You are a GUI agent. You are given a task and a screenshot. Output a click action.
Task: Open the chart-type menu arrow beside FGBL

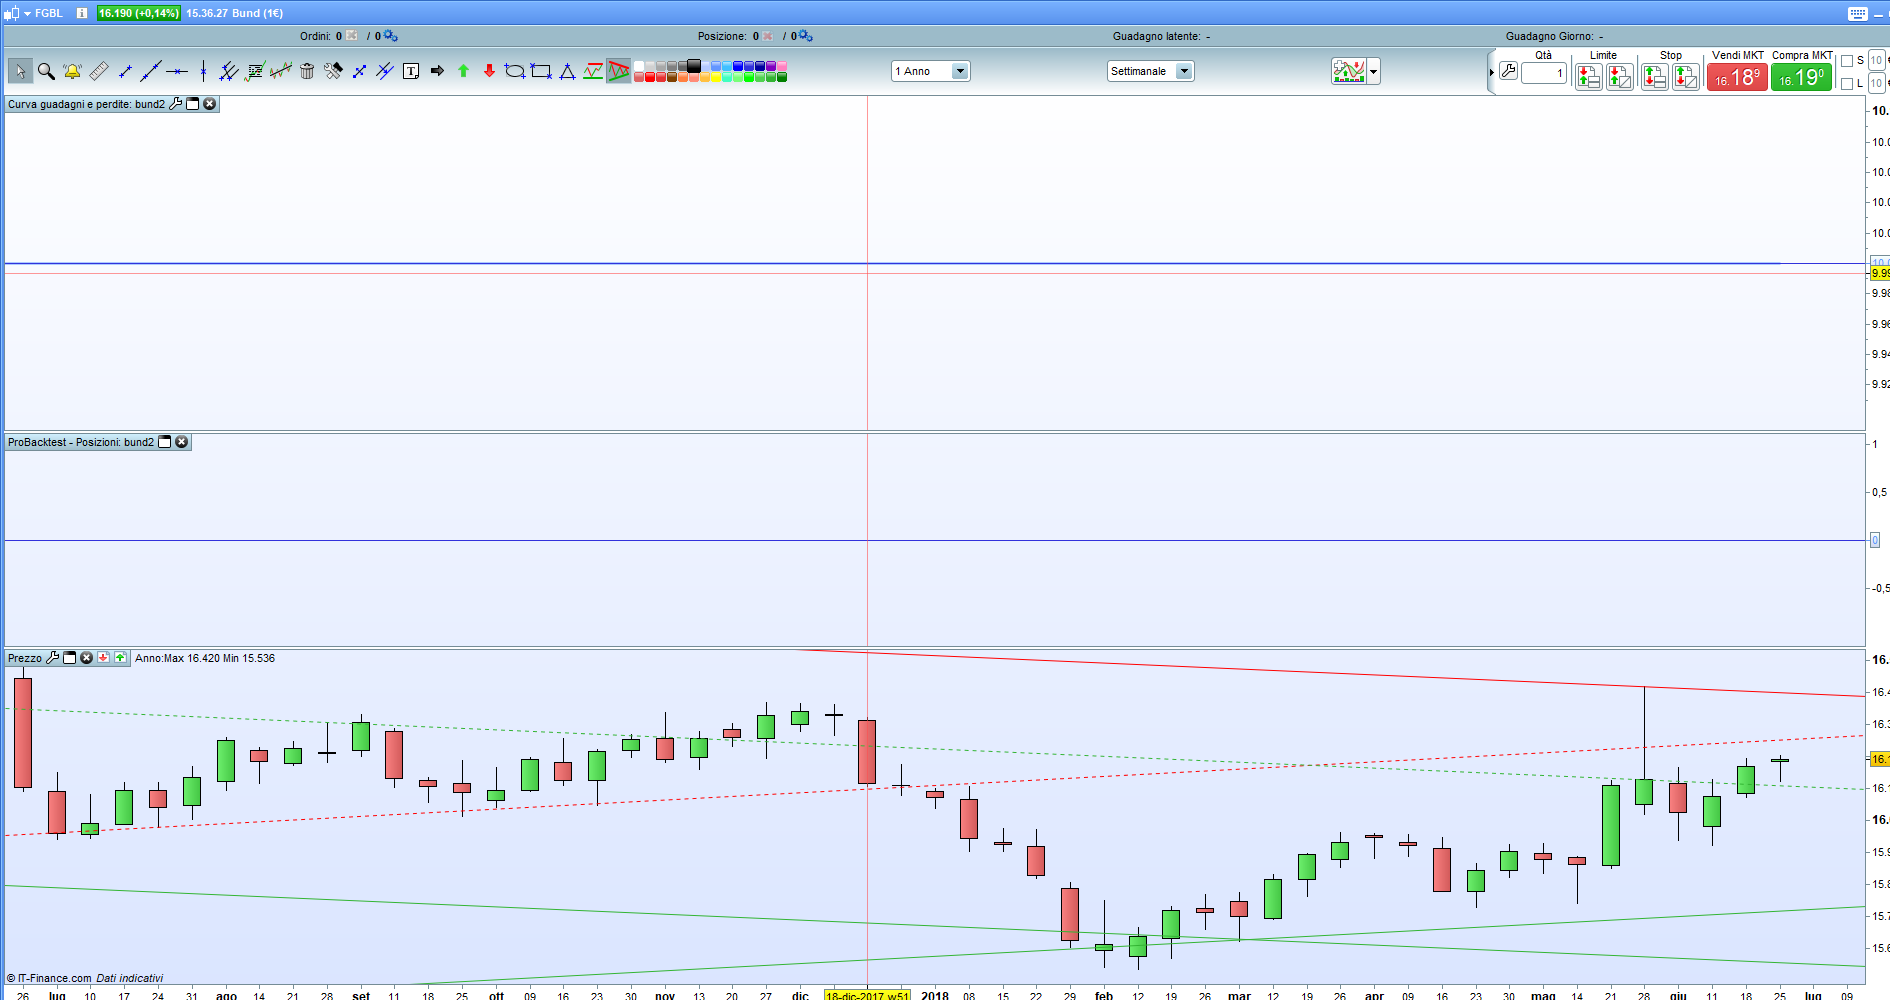27,13
